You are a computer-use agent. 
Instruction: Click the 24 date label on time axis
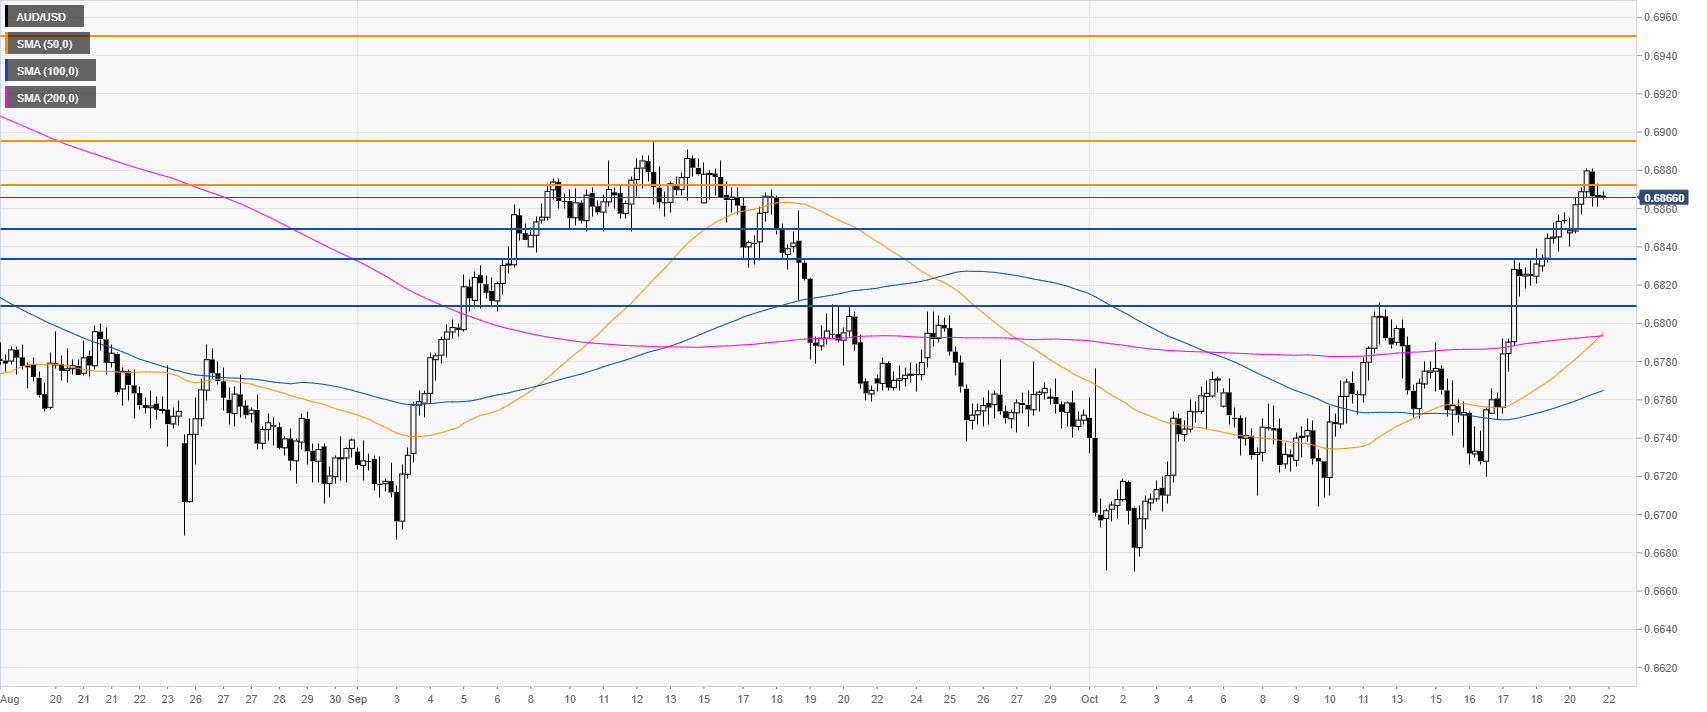point(917,699)
